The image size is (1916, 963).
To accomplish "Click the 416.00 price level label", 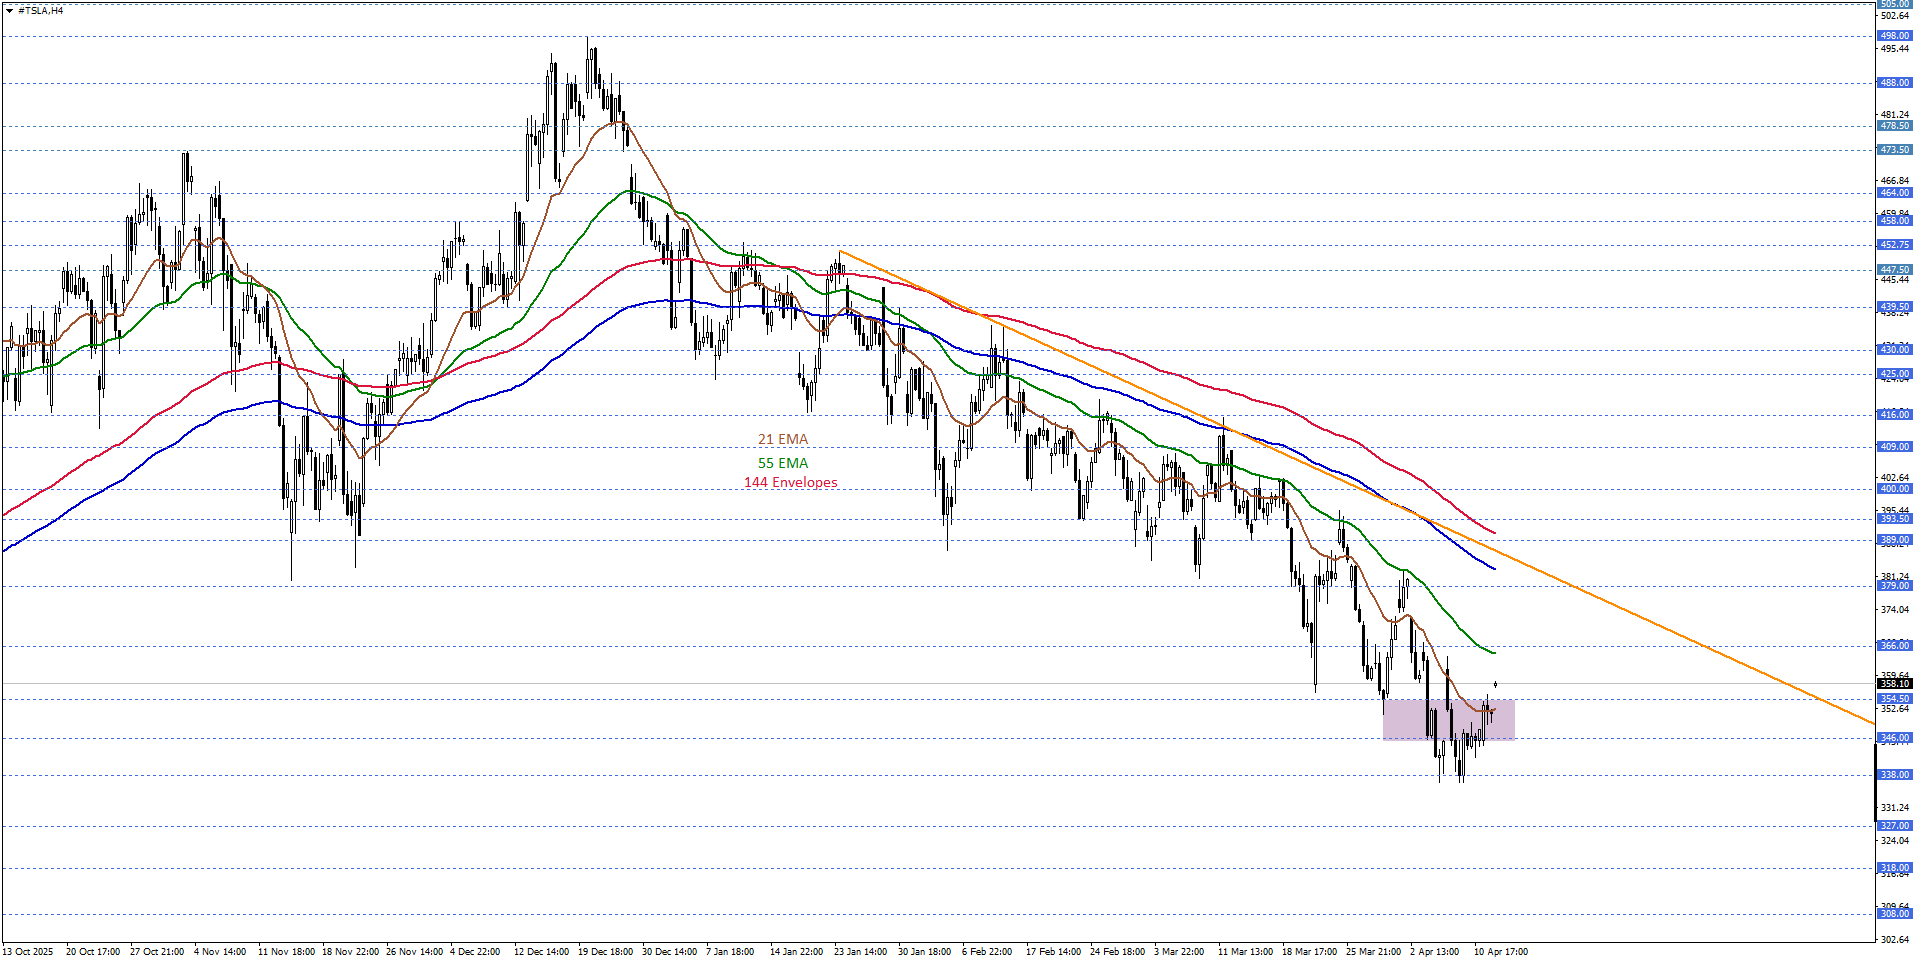I will point(1894,414).
